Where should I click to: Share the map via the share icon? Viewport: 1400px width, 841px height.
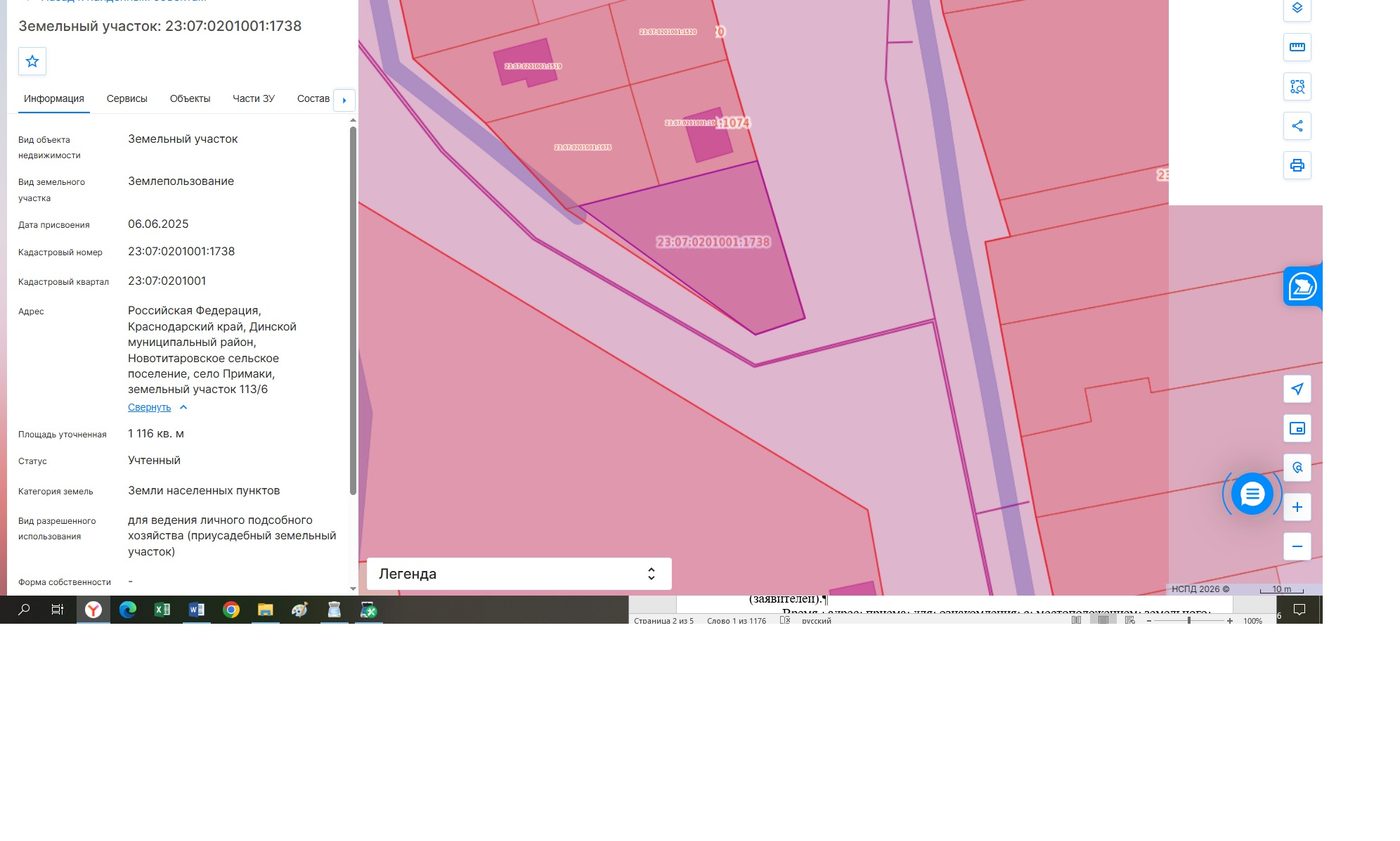pyautogui.click(x=1297, y=126)
